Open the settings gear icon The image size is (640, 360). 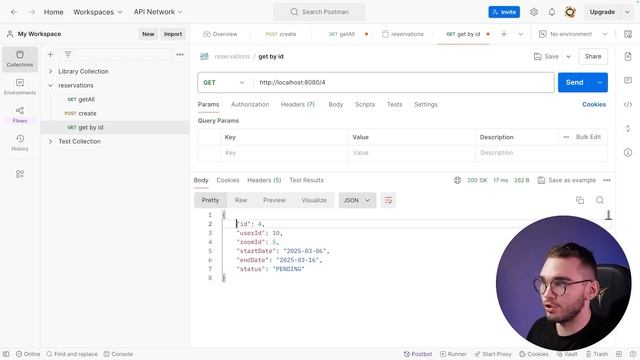tap(534, 12)
